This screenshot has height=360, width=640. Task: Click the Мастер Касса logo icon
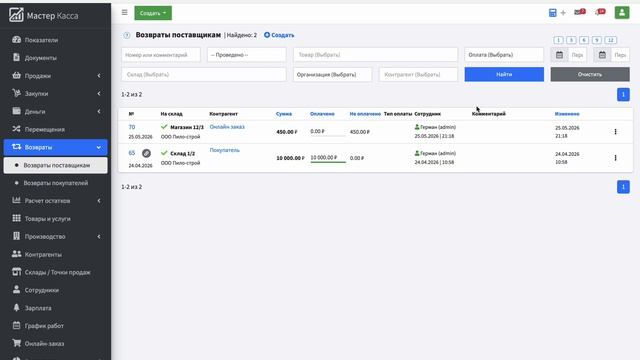point(16,15)
